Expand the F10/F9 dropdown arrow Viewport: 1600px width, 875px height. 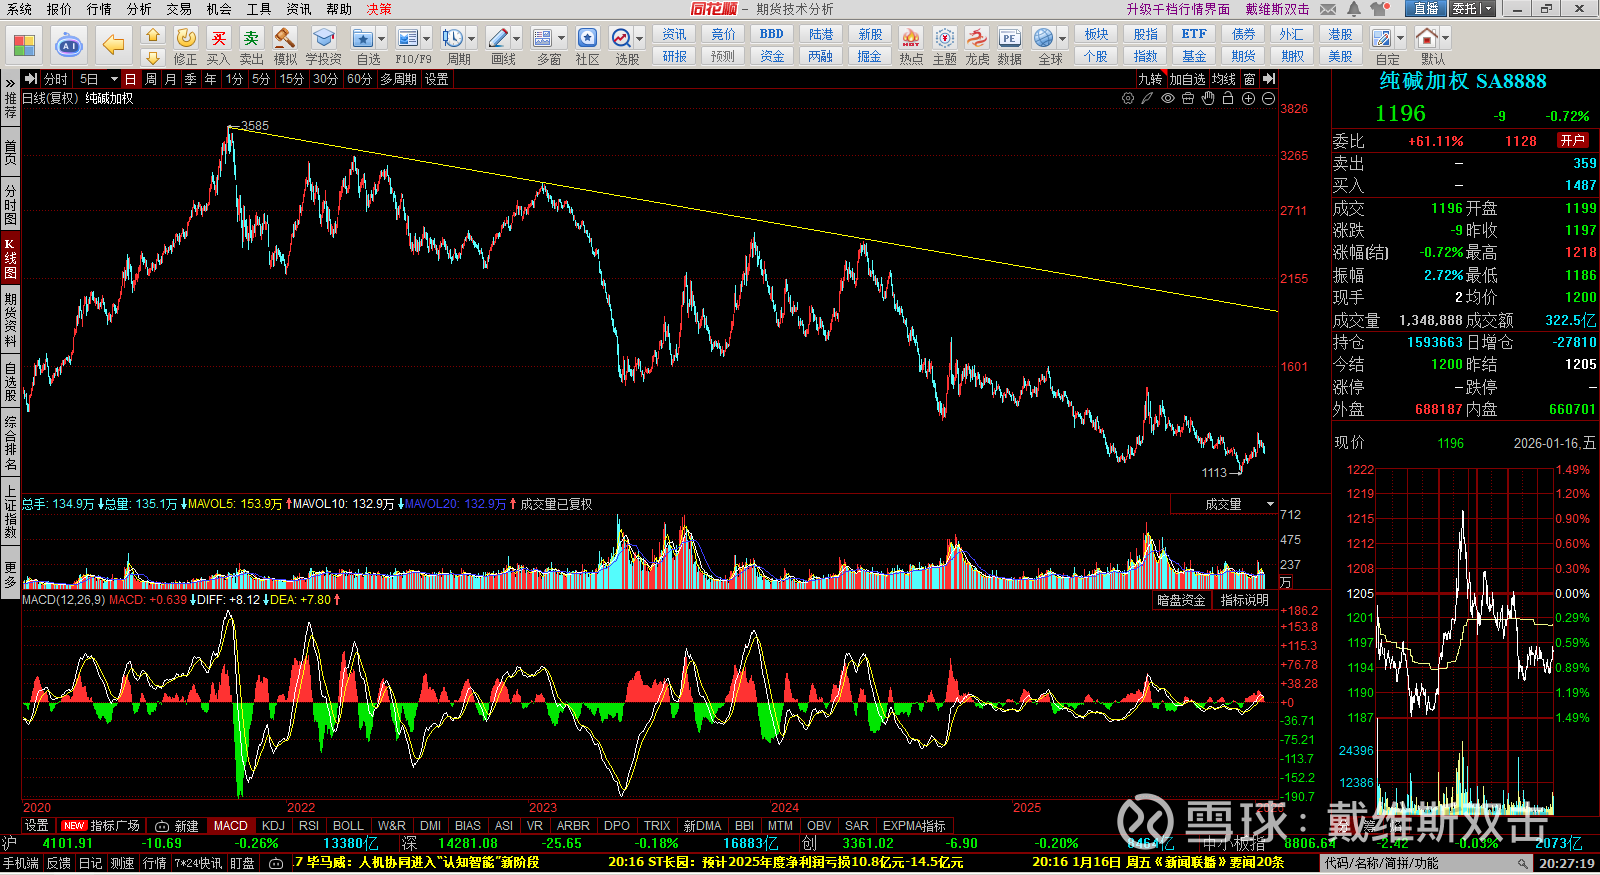pyautogui.click(x=426, y=39)
